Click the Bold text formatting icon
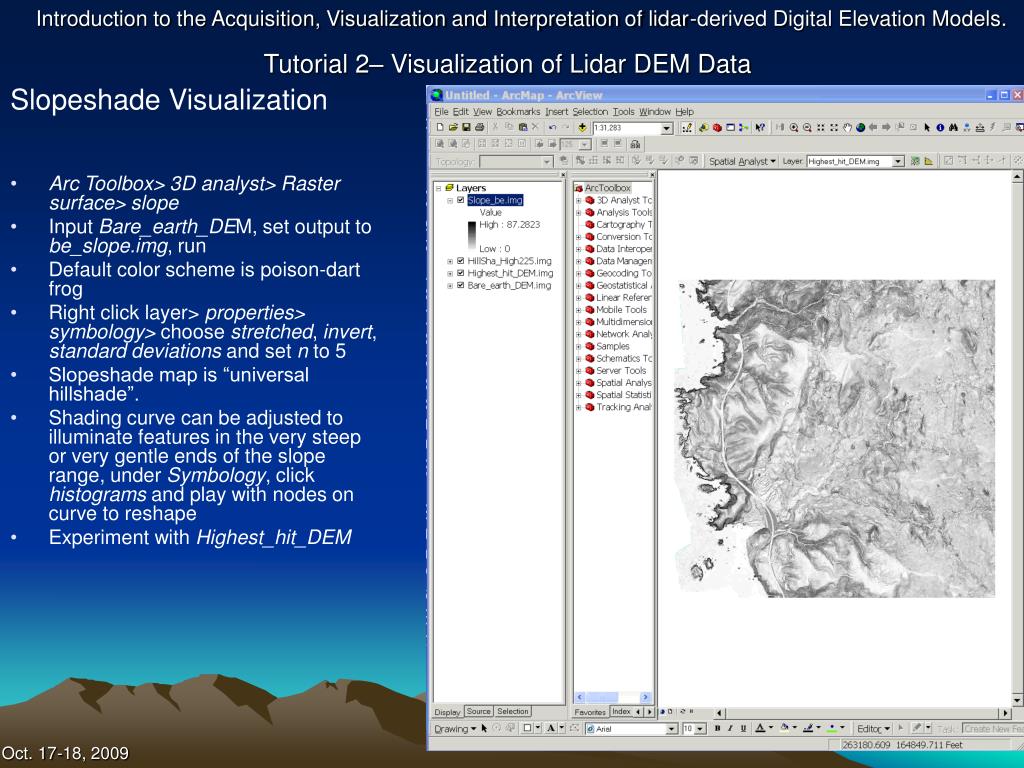Screen dimensions: 1024x768 (x=717, y=729)
